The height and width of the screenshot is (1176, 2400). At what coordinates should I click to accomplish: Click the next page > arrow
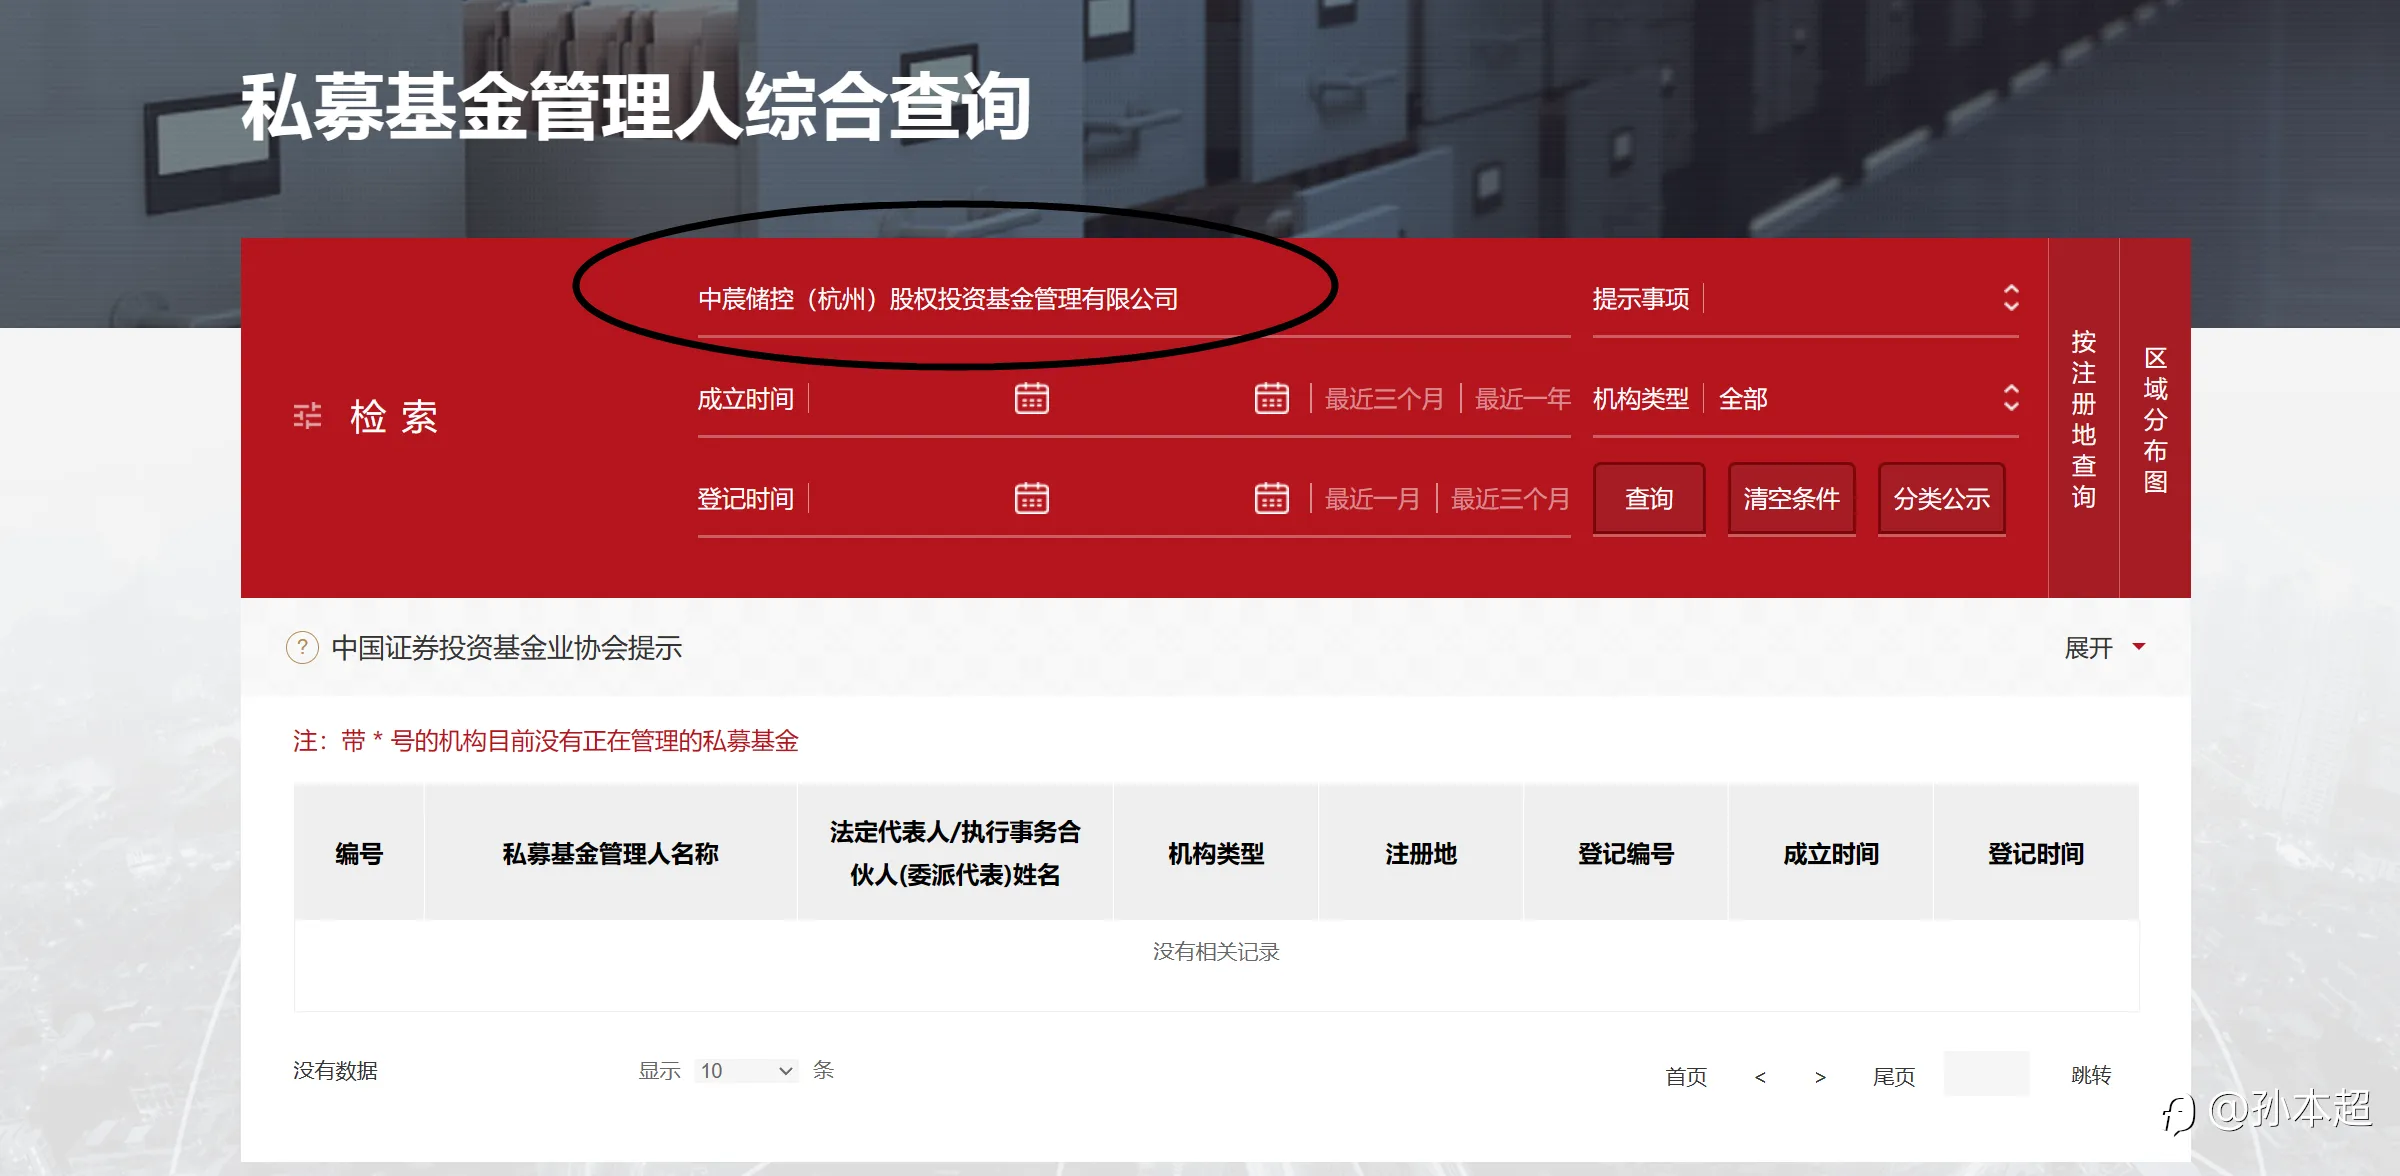click(1820, 1077)
